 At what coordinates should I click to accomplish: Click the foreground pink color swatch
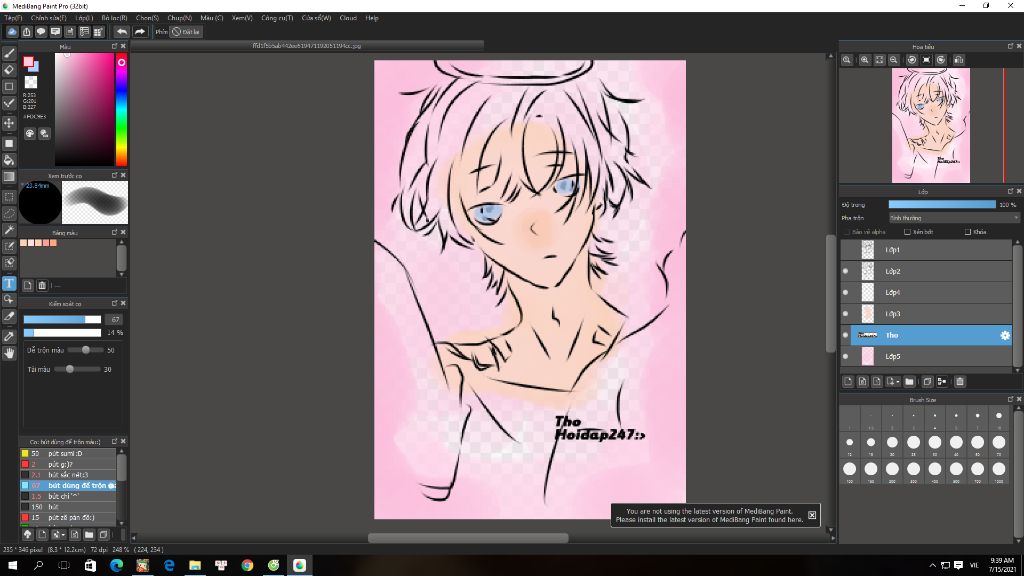point(28,61)
